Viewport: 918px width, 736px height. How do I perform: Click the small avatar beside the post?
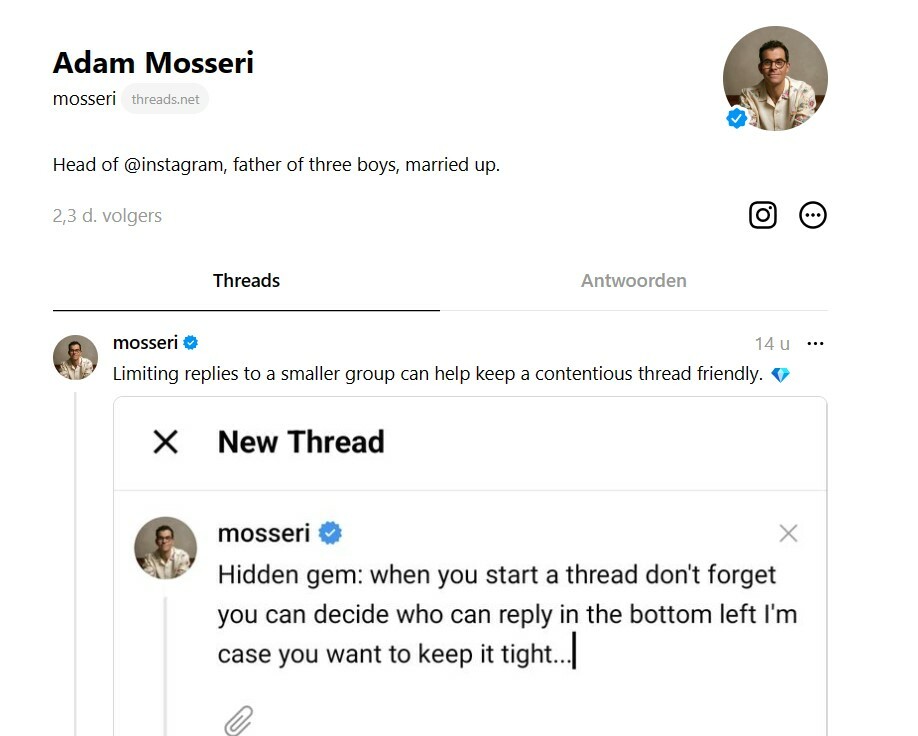coord(75,358)
